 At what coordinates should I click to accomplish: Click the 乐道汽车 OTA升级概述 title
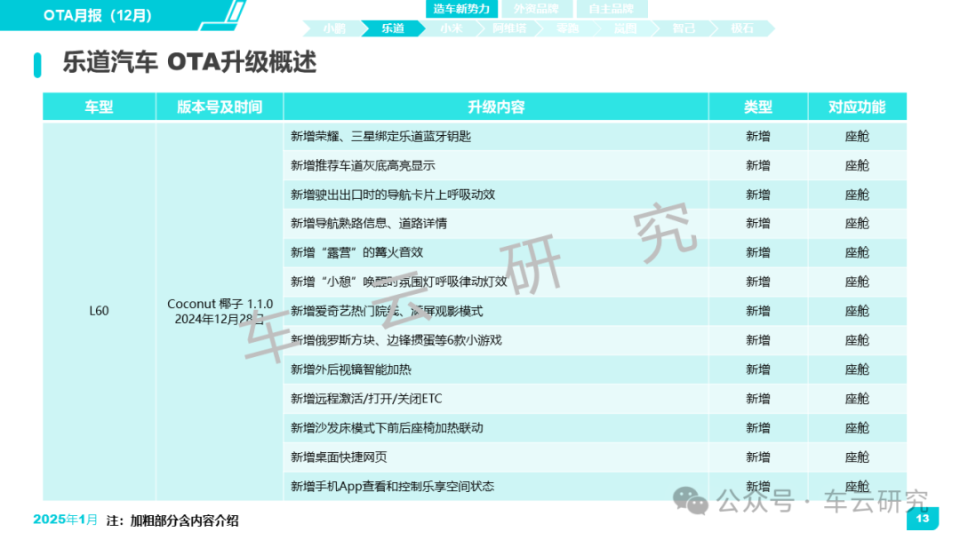coord(190,62)
